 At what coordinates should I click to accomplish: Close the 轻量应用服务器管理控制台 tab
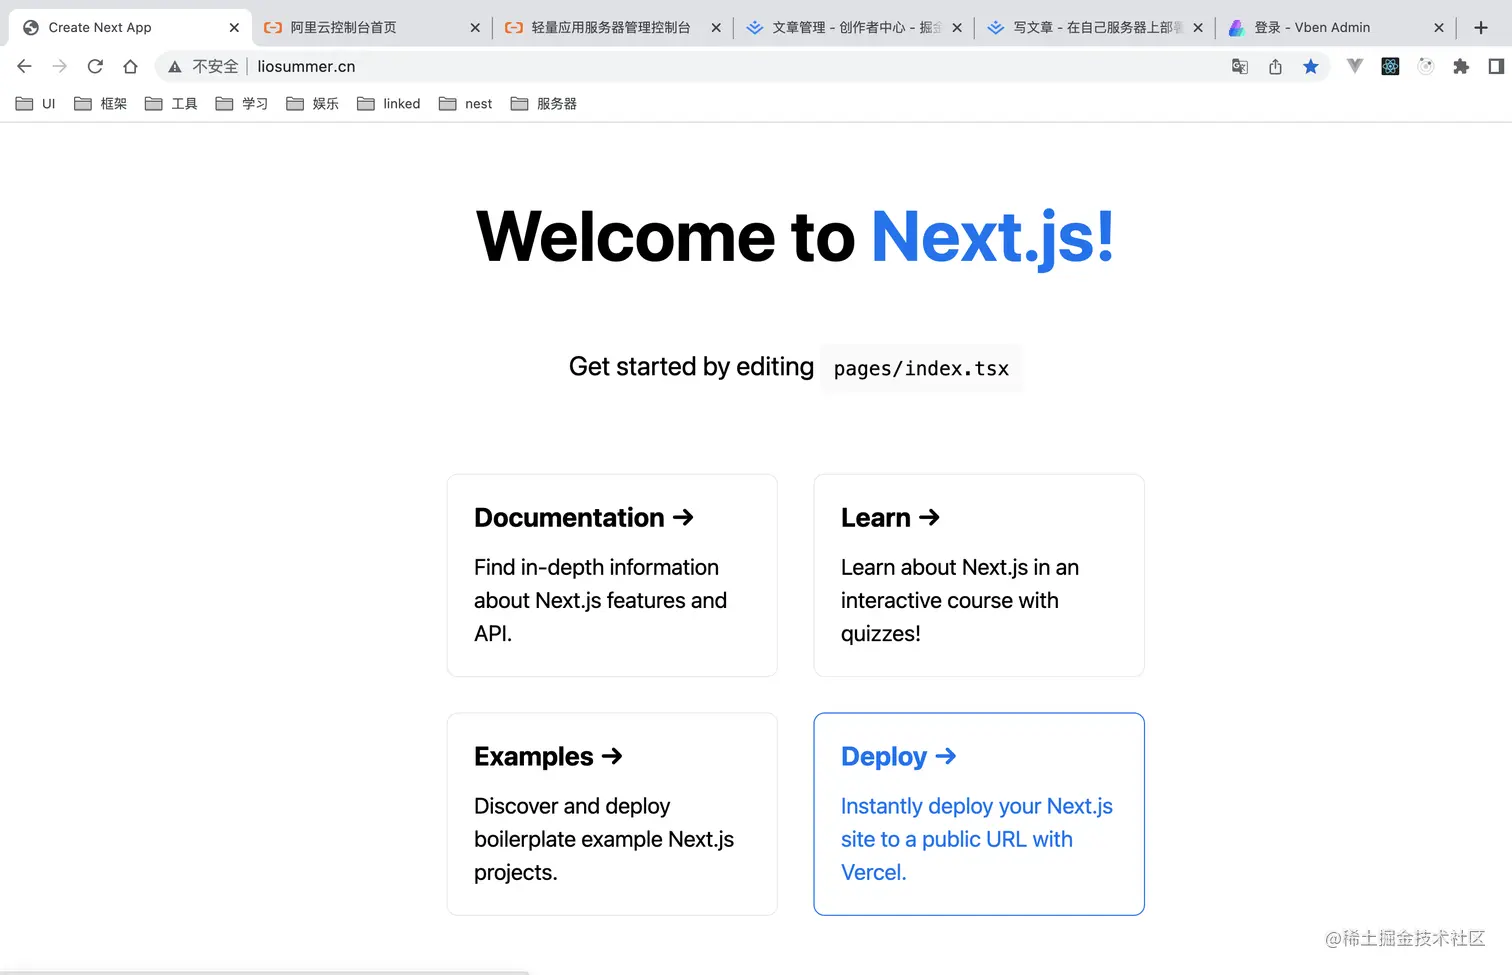coord(716,28)
